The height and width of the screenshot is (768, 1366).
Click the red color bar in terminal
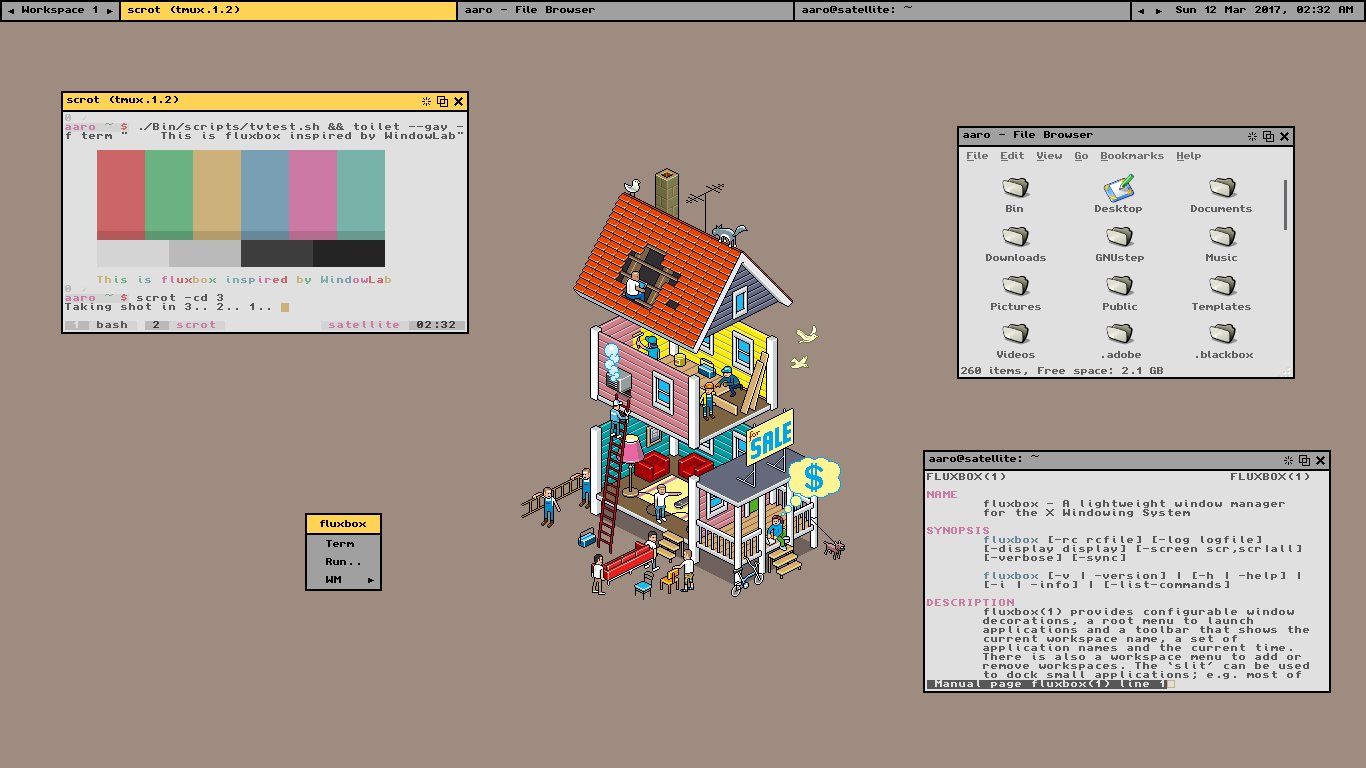click(121, 195)
